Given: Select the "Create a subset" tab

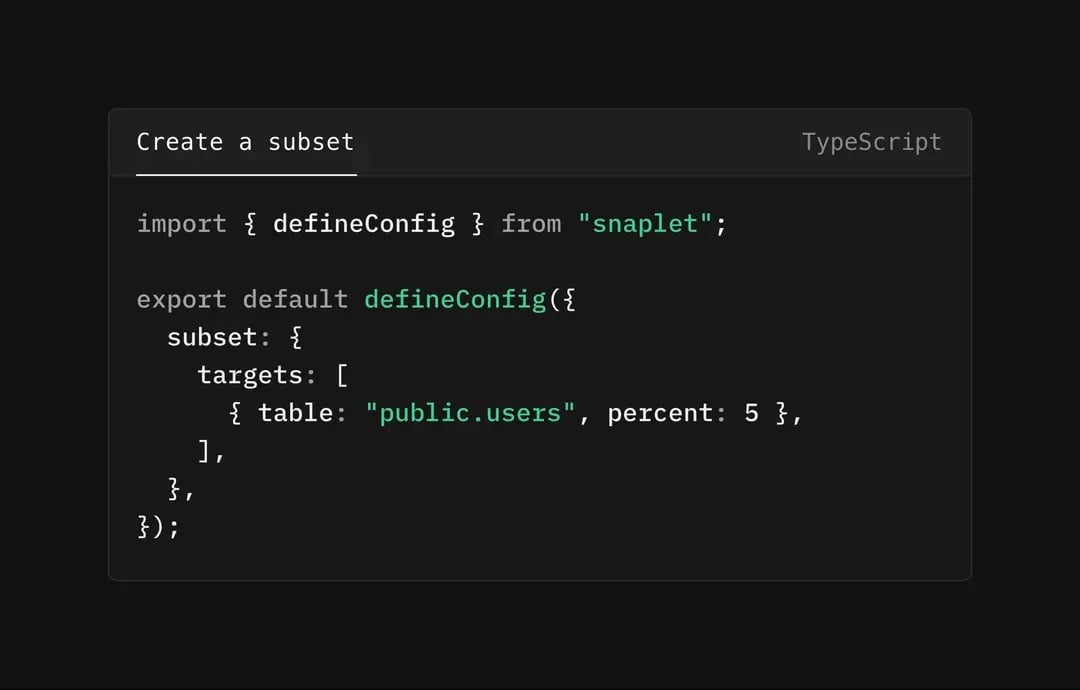Looking at the screenshot, I should [x=245, y=142].
